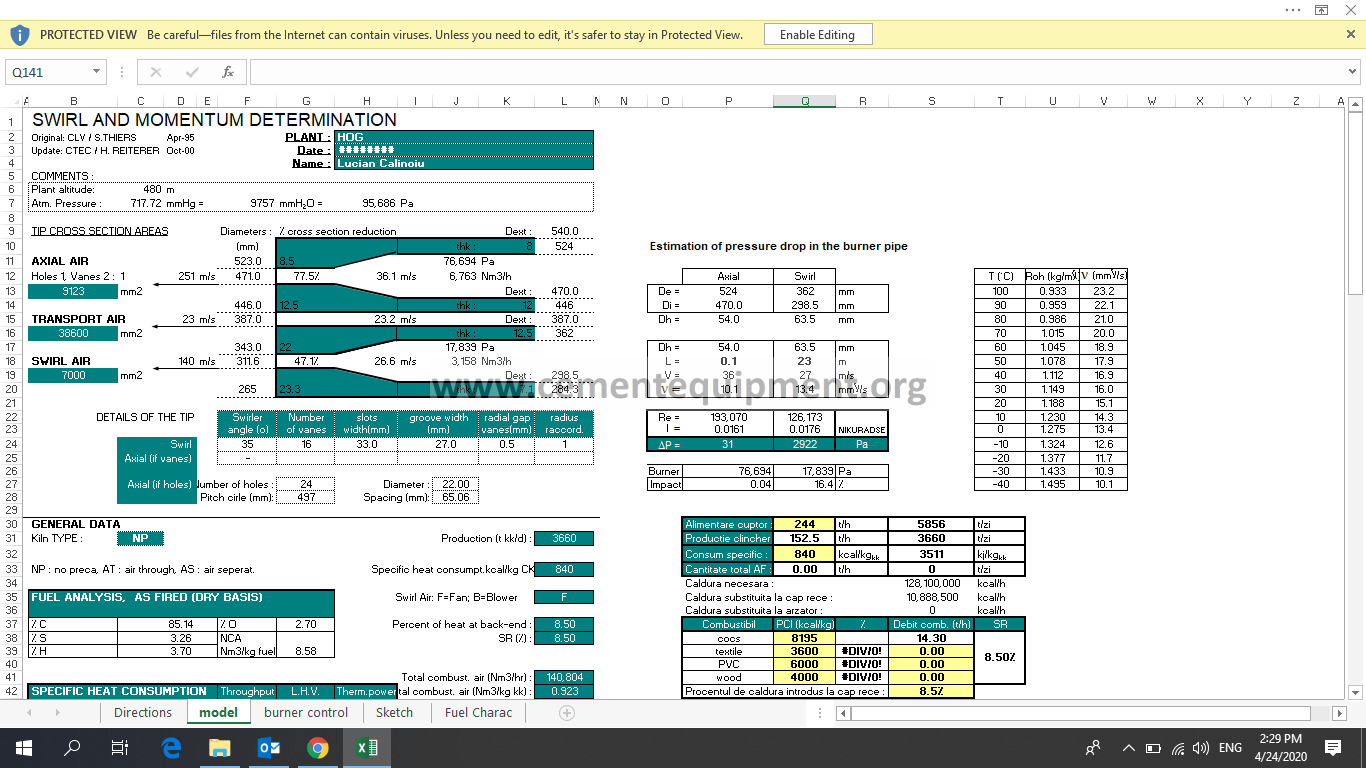Click the next sheet navigation arrow

pyautogui.click(x=57, y=713)
